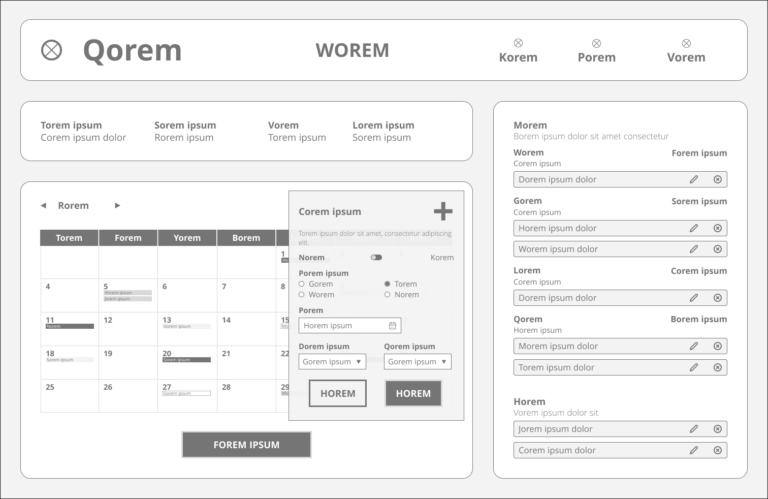Edit the Corem ipsum dolor row under Horem
The width and height of the screenshot is (768, 499).
tap(694, 450)
